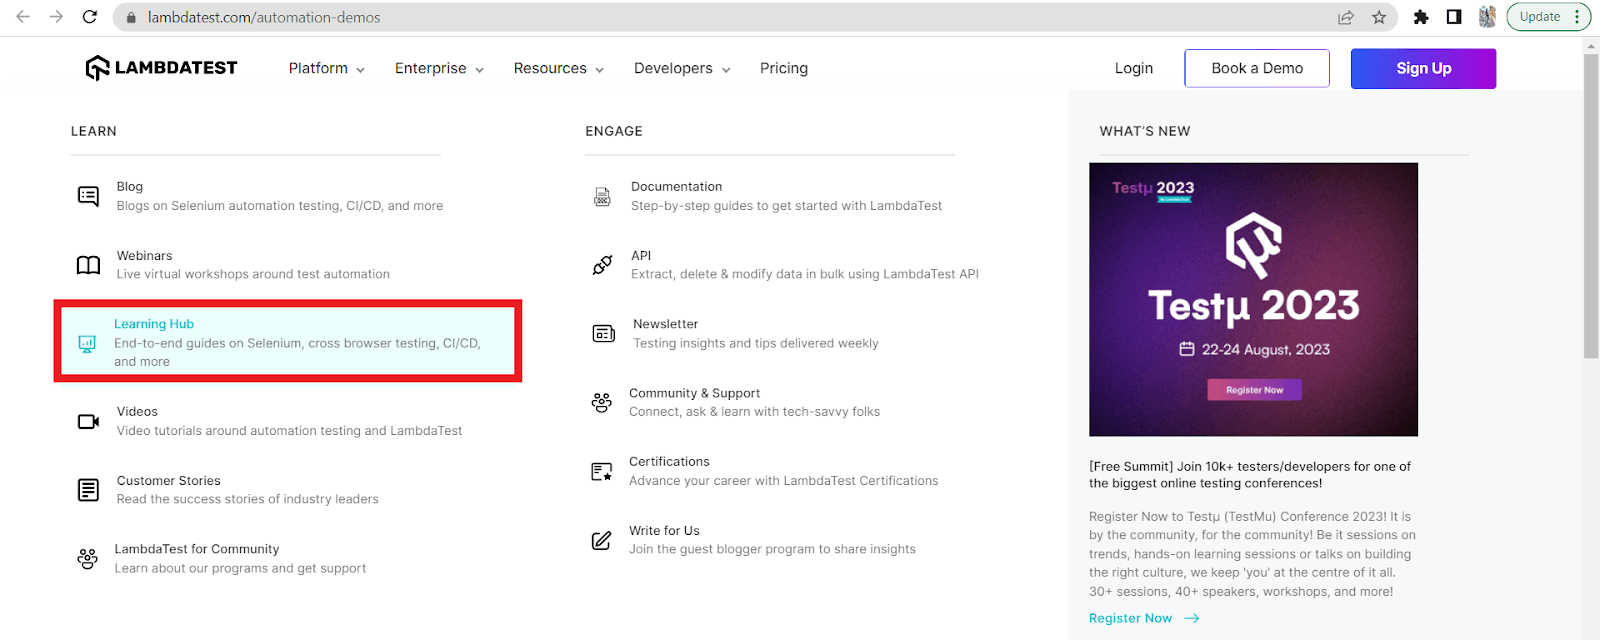
Task: Click the Certifications badge icon
Action: coord(601,471)
